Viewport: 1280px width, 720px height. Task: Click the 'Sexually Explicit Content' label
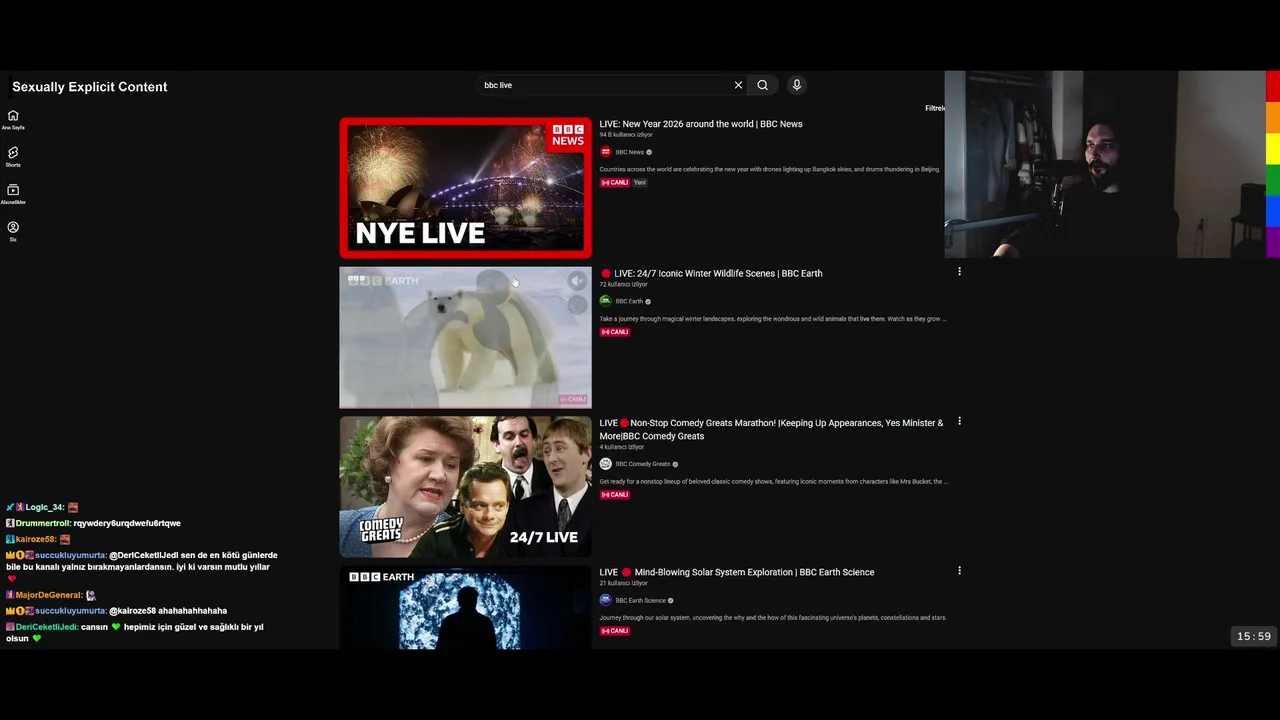pos(90,87)
